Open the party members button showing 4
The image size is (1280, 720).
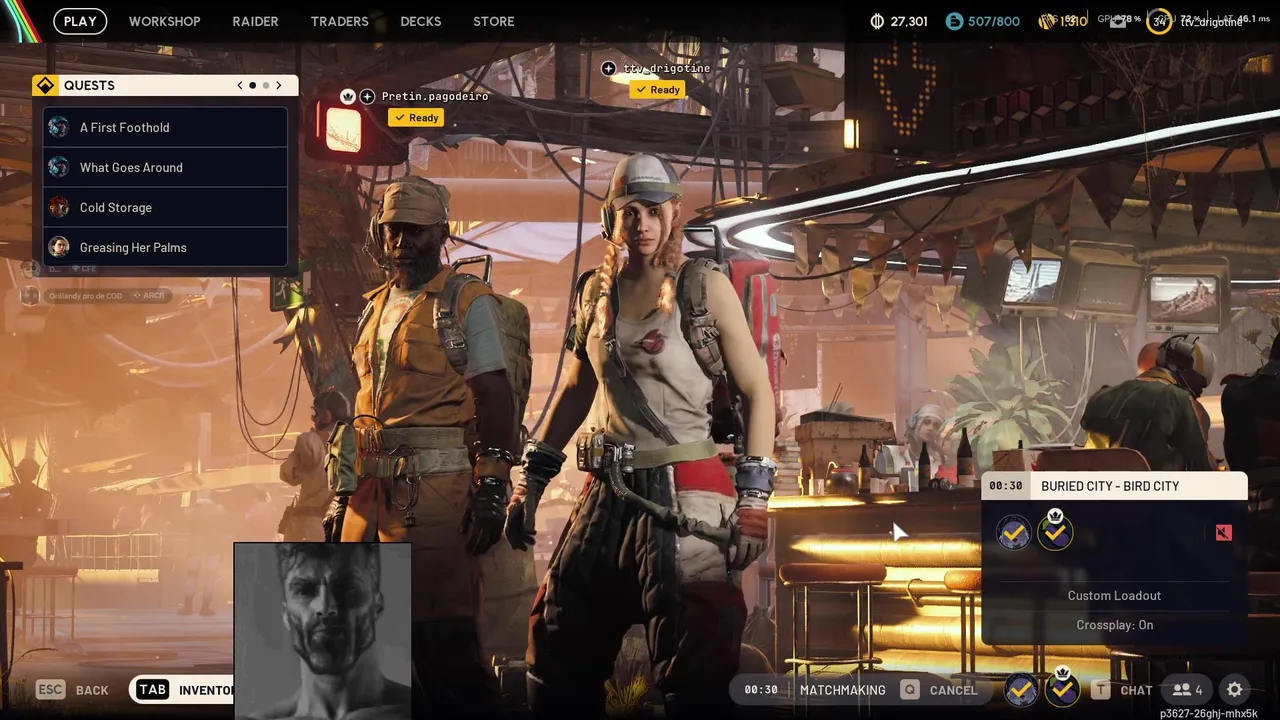(1187, 690)
